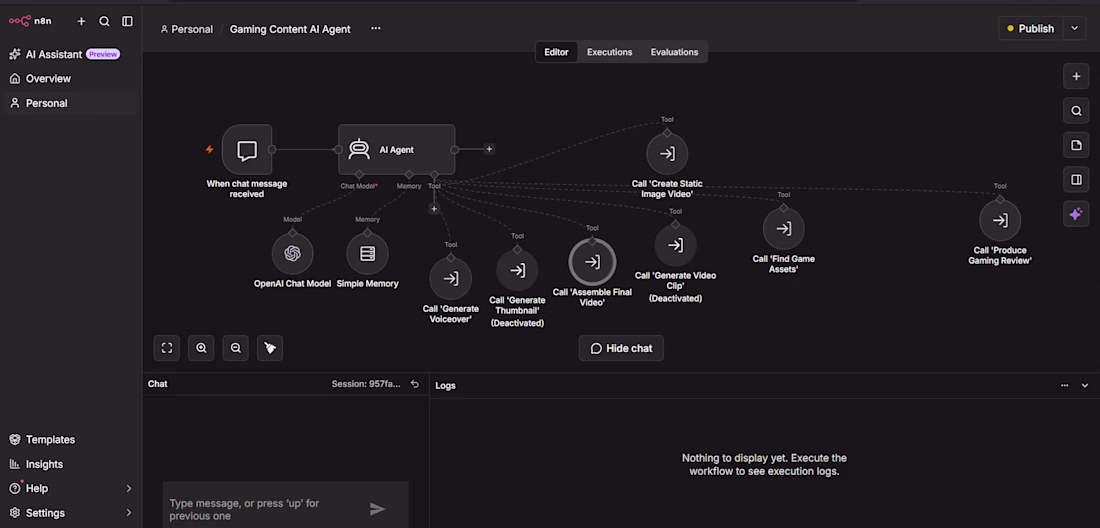Select the OpenAI Chat Model node
The height and width of the screenshot is (528, 1100).
293,254
